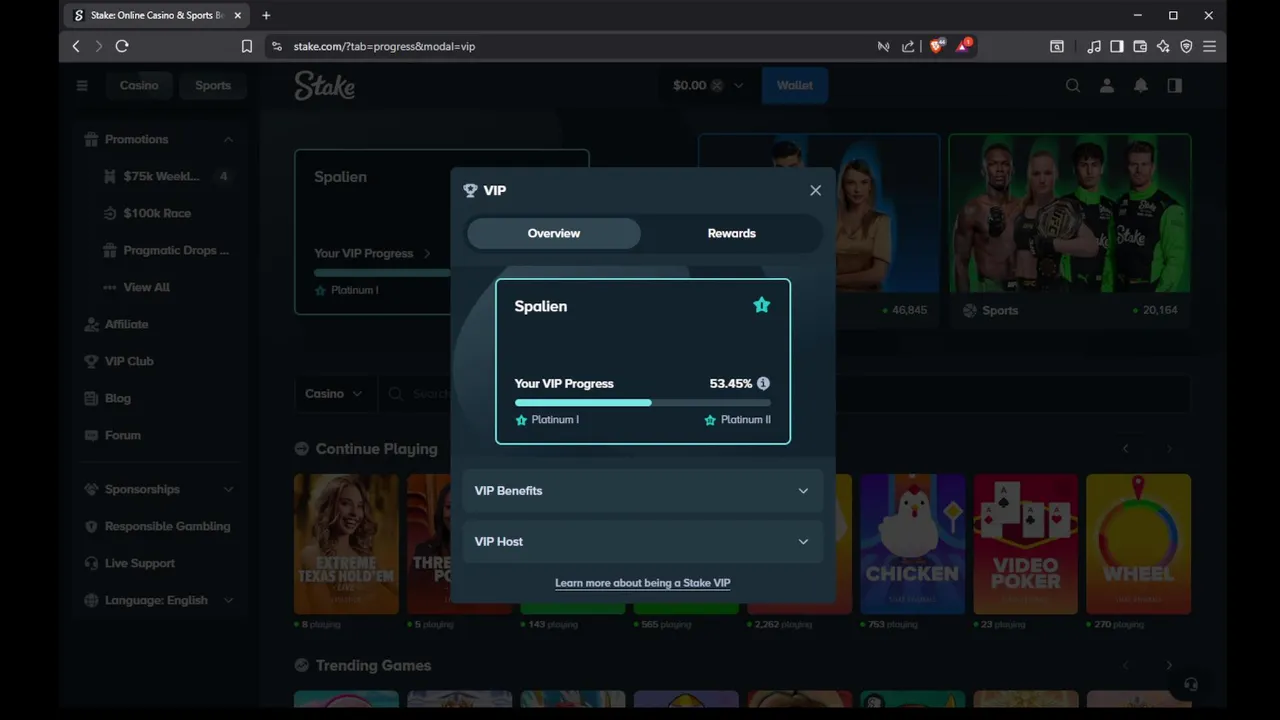Viewport: 1280px width, 720px height.
Task: Open Live Support sidebar item
Action: click(x=140, y=563)
